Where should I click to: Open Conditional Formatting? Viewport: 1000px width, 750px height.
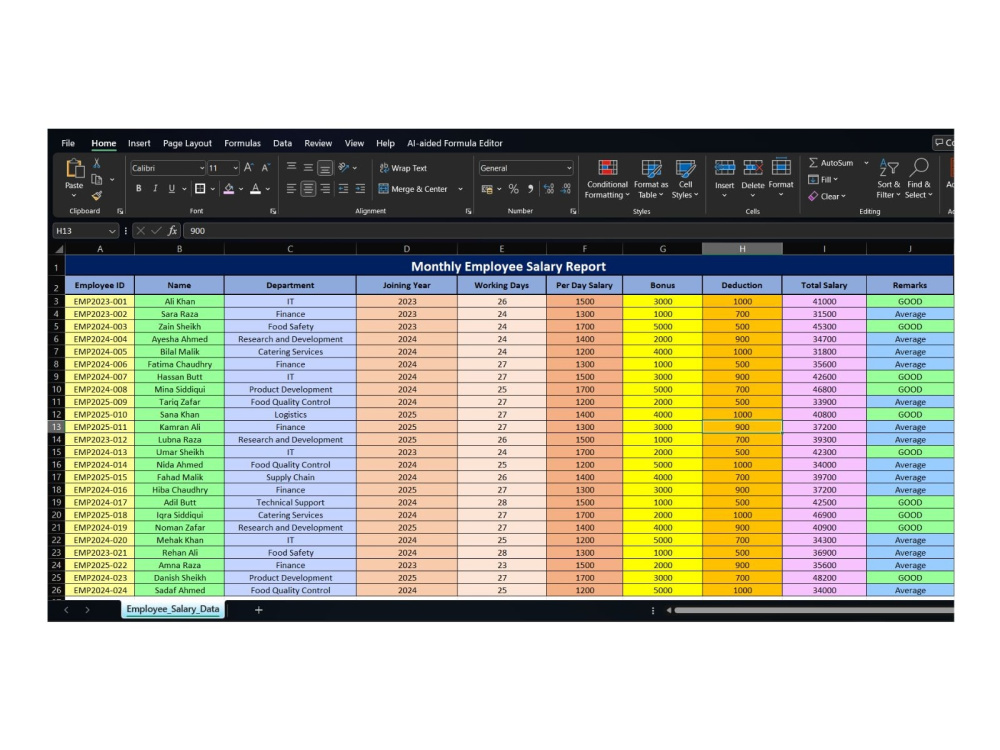click(607, 179)
